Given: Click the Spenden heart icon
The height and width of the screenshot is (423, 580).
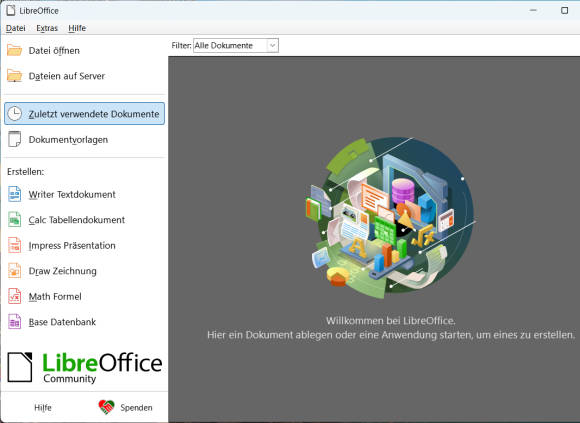Looking at the screenshot, I should (107, 407).
